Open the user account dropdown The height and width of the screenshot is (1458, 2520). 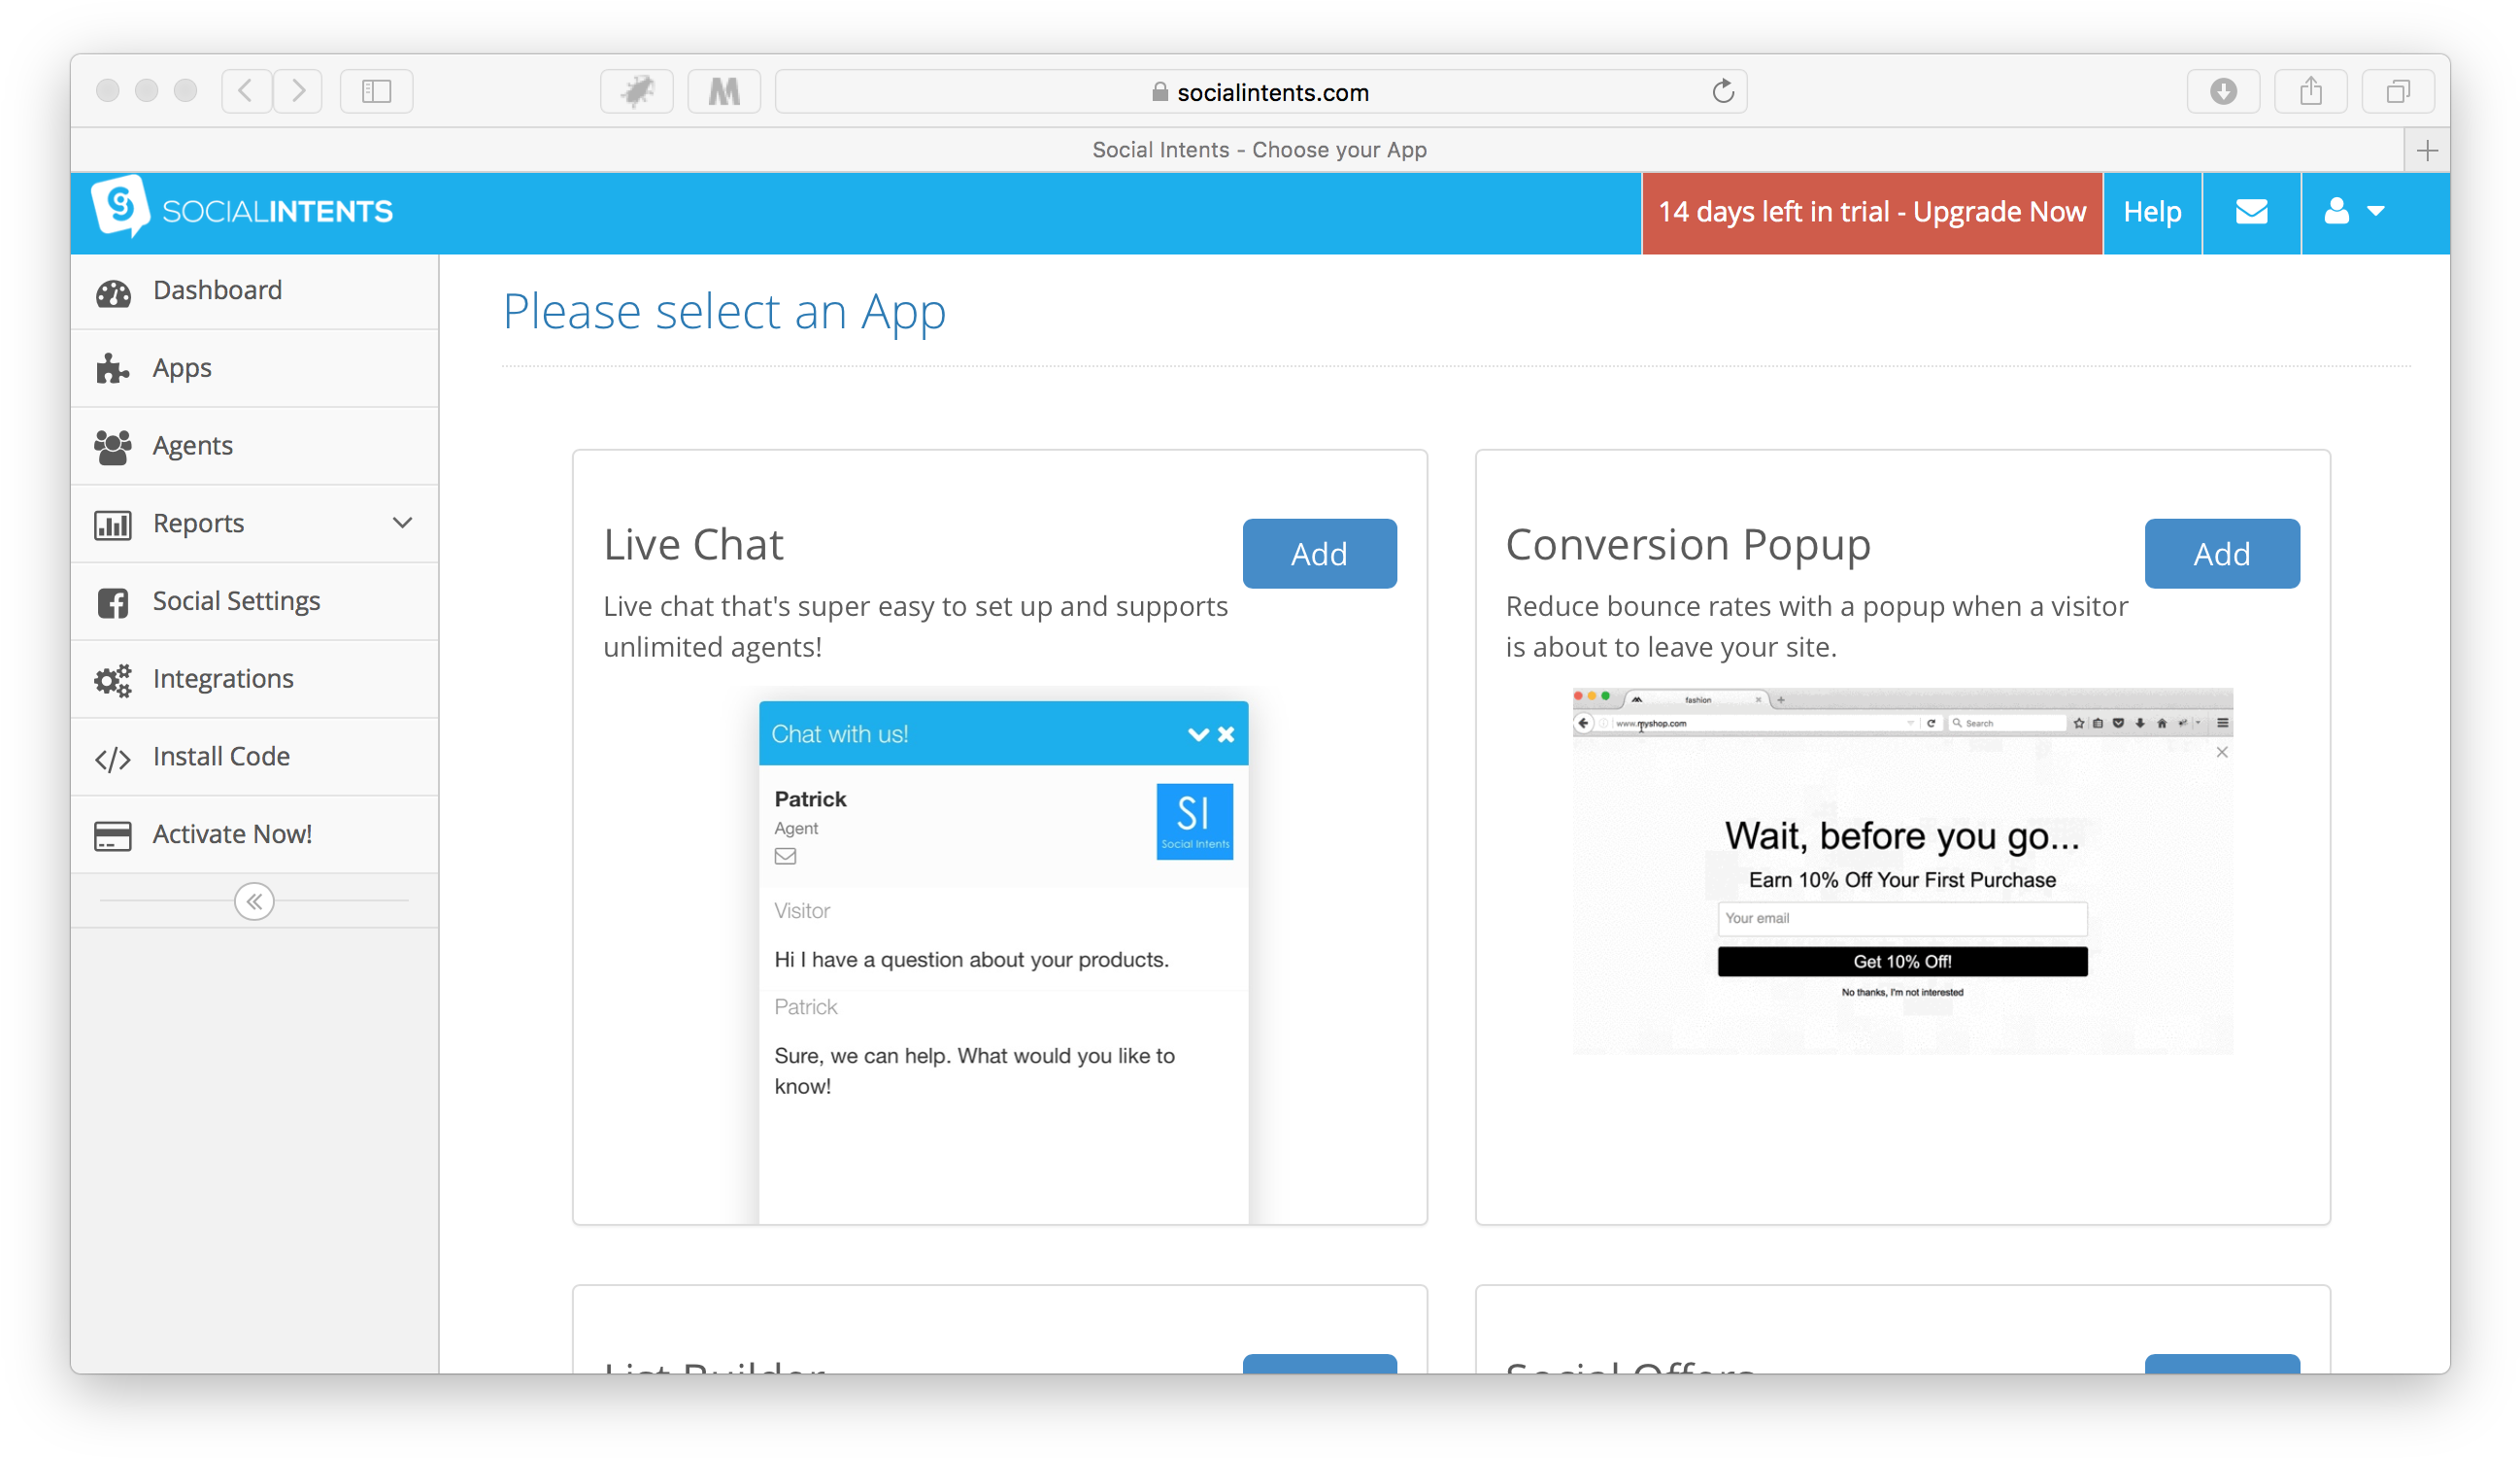(x=2355, y=212)
